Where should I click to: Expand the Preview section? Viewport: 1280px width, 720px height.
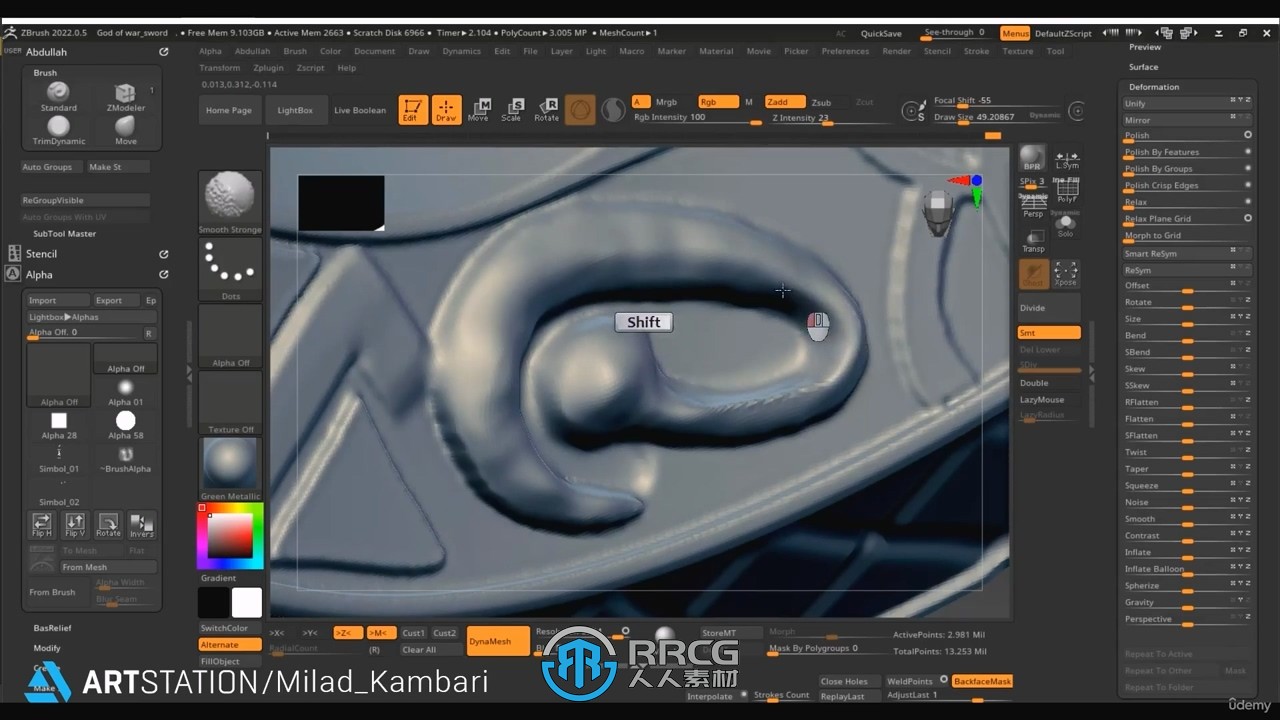[x=1145, y=47]
